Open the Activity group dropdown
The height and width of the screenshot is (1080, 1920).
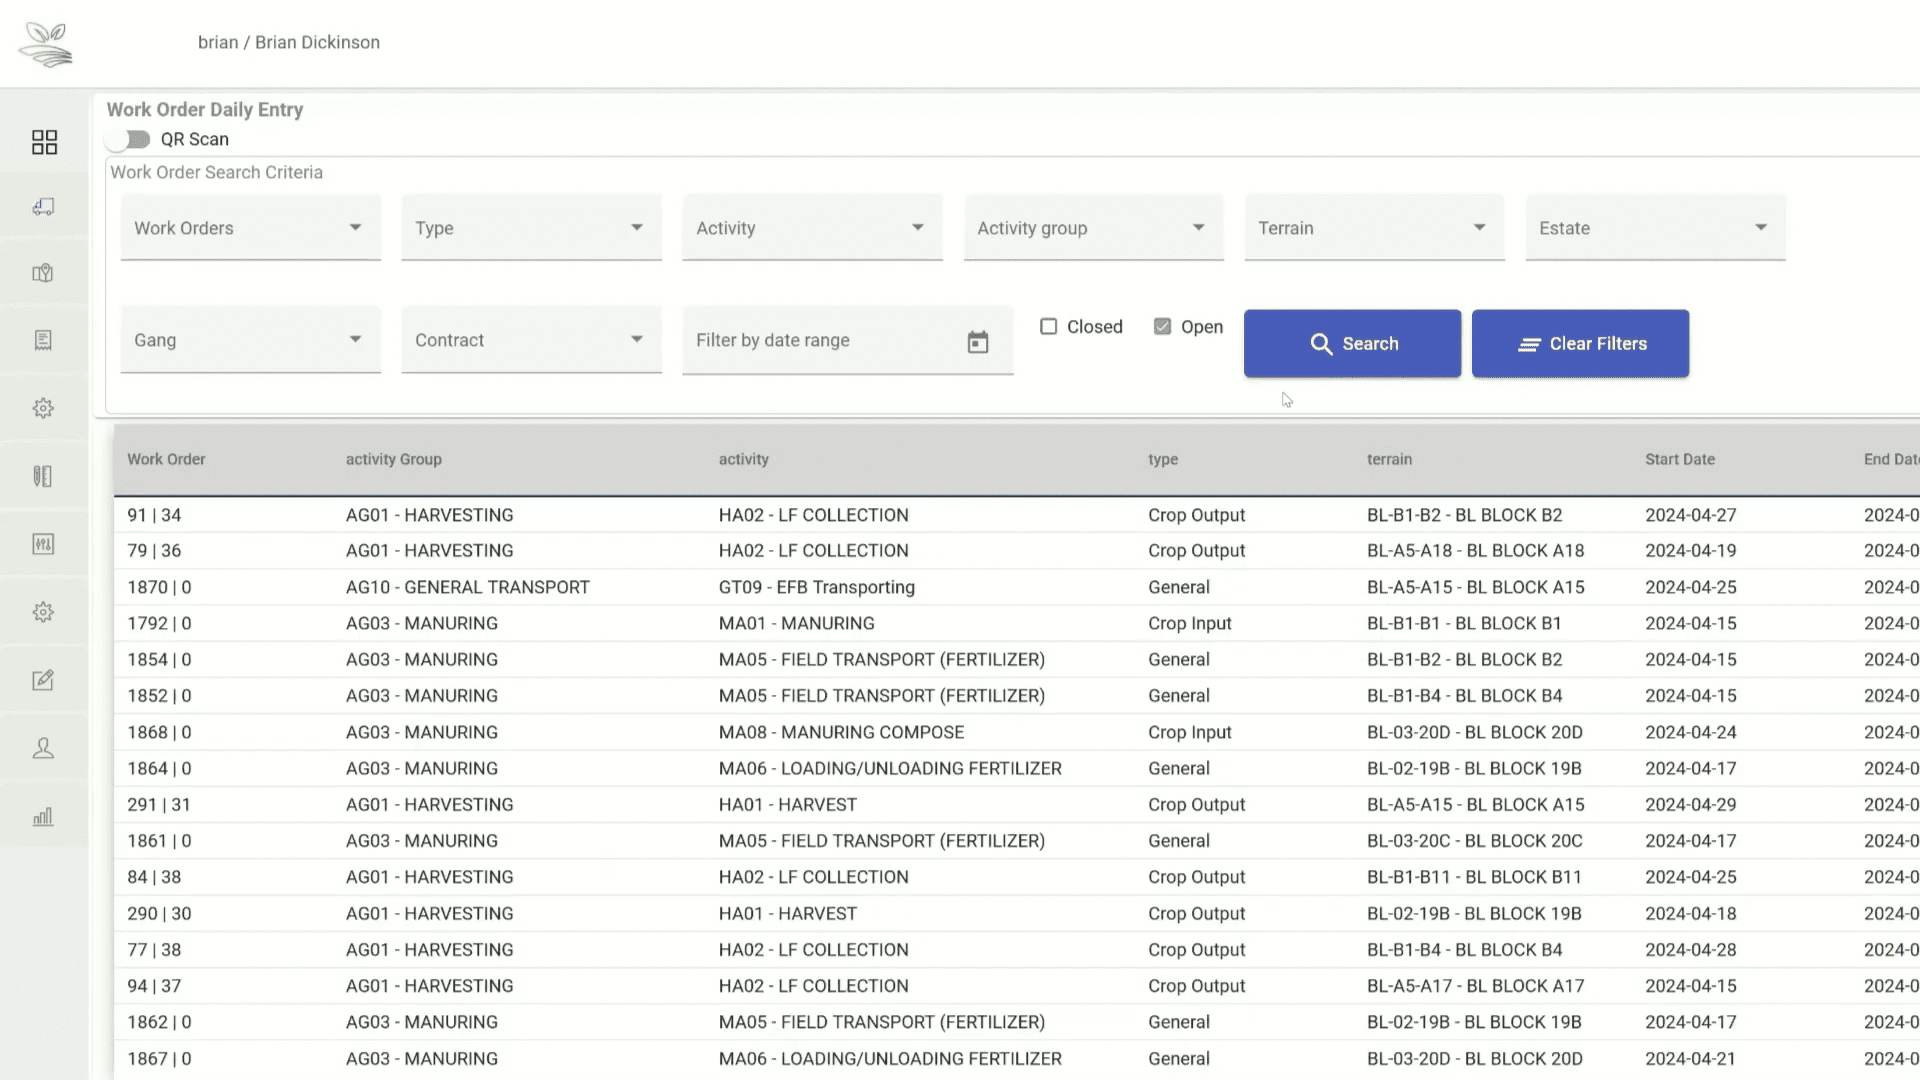1093,228
